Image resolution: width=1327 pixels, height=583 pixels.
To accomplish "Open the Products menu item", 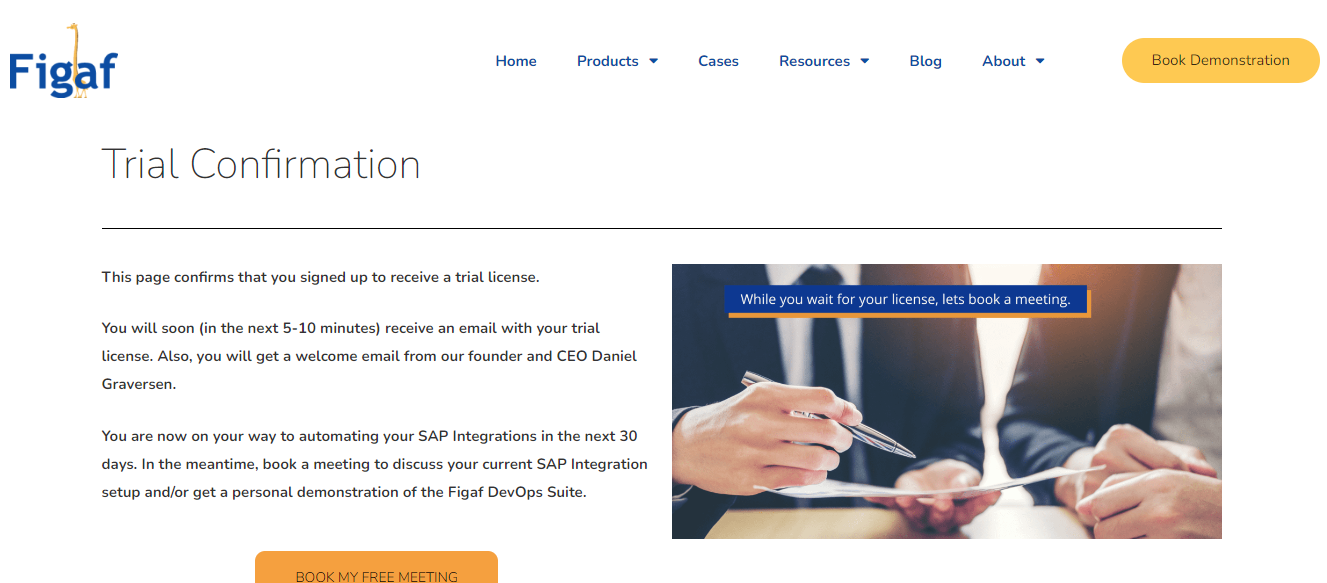I will click(x=607, y=61).
